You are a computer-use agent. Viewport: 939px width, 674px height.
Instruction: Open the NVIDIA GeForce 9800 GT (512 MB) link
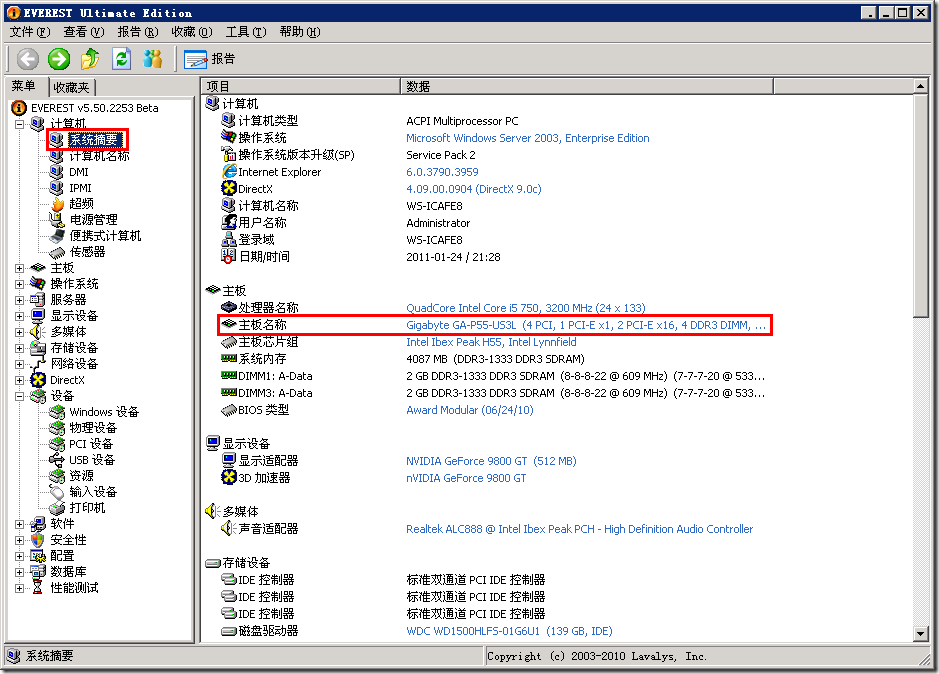pyautogui.click(x=491, y=461)
